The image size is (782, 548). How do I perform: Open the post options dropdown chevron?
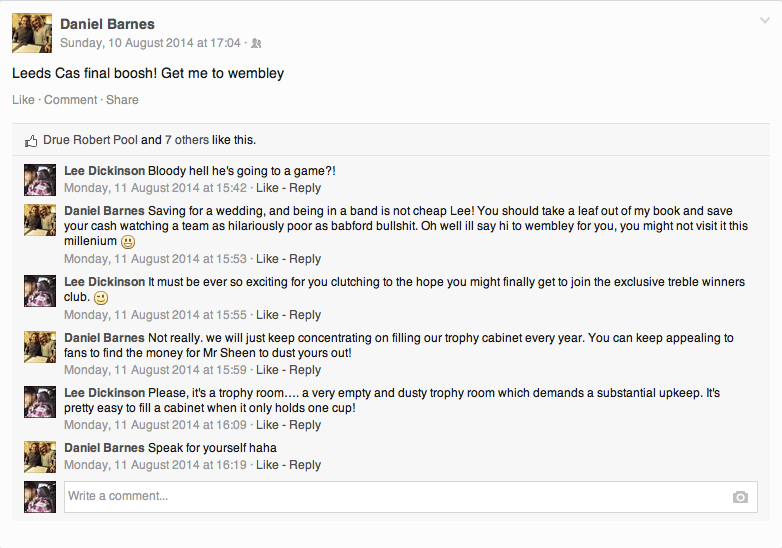pyautogui.click(x=765, y=20)
